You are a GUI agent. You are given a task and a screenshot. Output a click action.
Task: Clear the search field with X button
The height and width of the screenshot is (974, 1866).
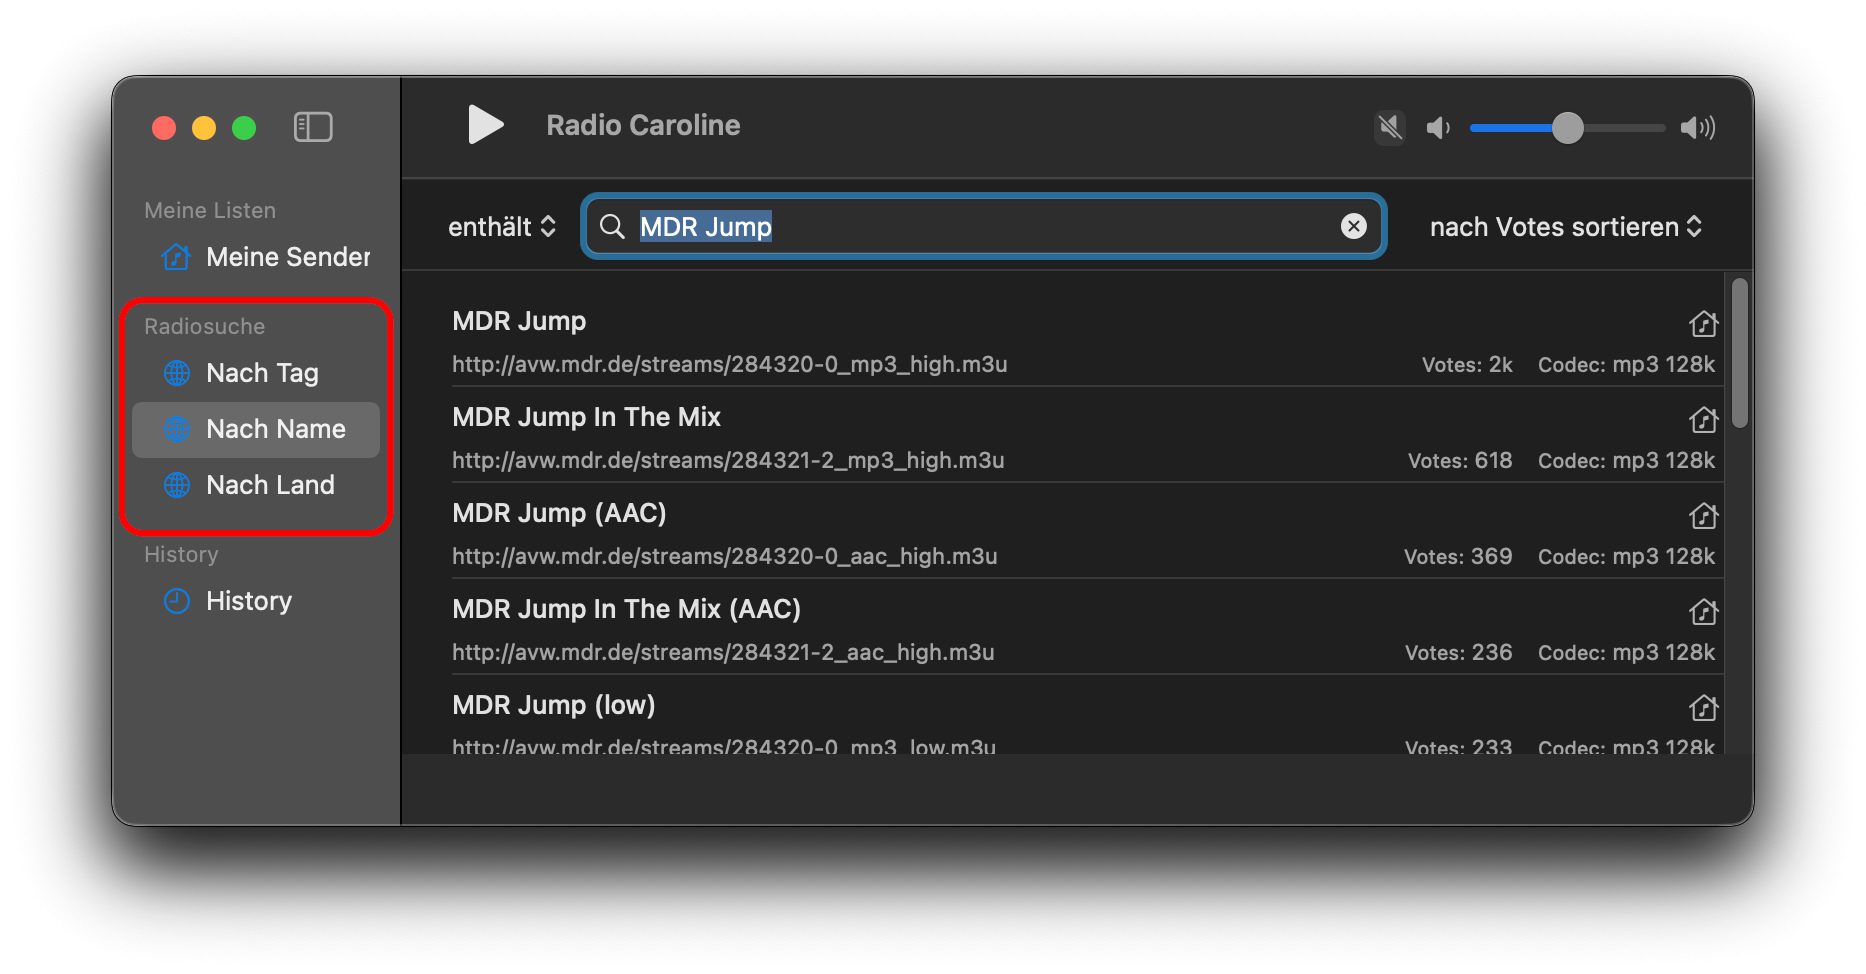point(1353,227)
